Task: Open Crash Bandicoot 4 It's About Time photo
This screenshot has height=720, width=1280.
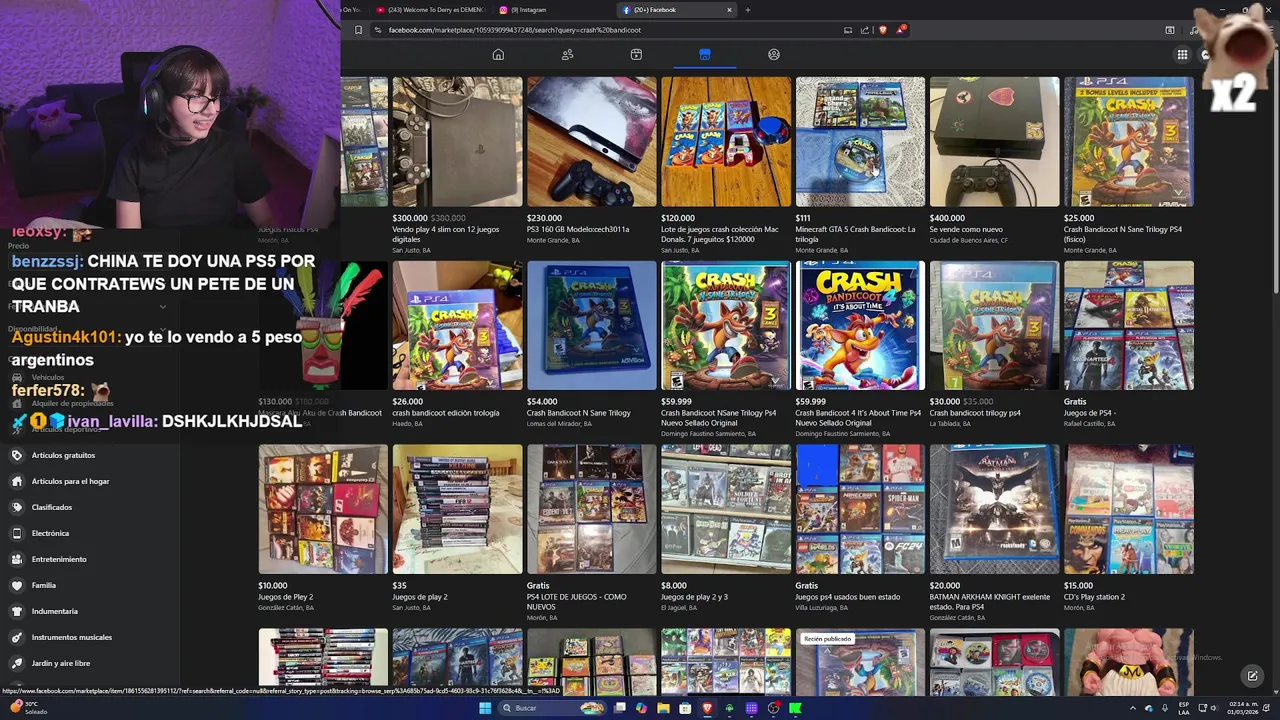Action: [860, 326]
